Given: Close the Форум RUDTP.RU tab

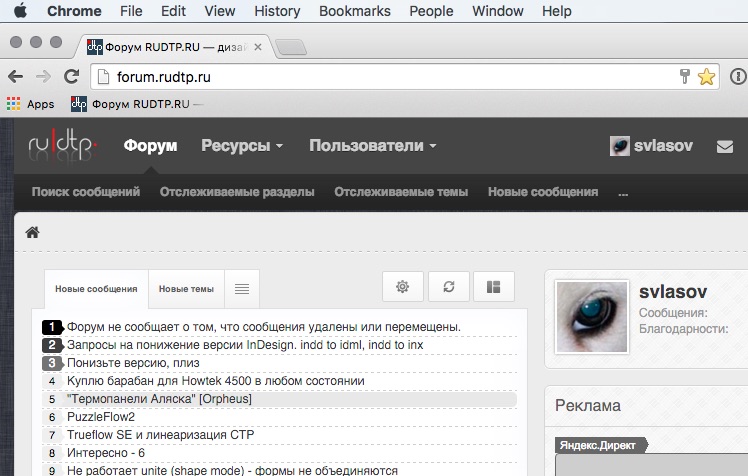Looking at the screenshot, I should (258, 47).
